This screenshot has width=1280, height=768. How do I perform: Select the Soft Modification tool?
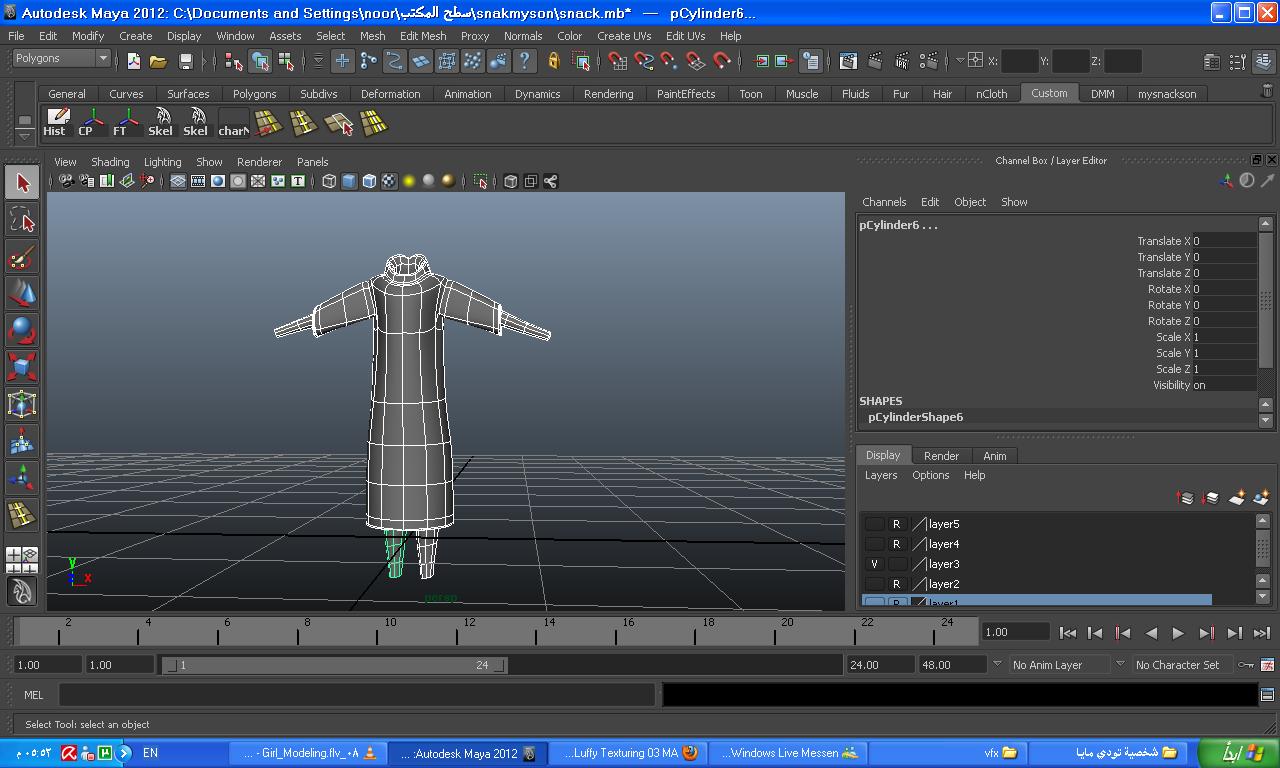pos(22,441)
